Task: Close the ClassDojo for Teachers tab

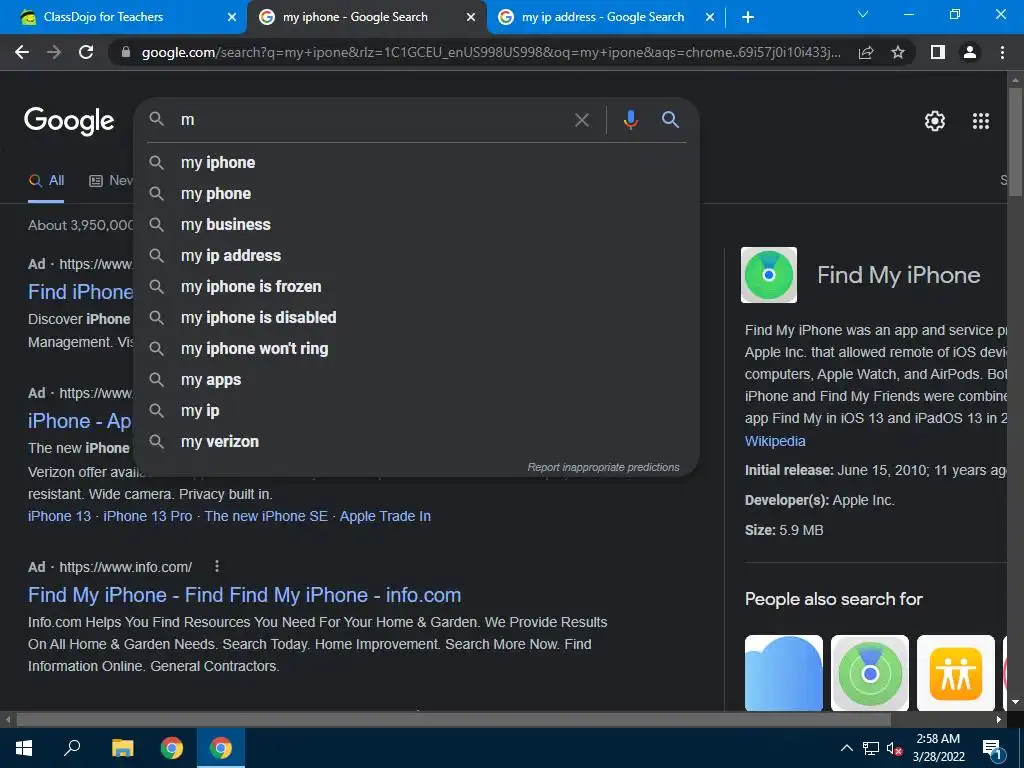Action: click(232, 18)
